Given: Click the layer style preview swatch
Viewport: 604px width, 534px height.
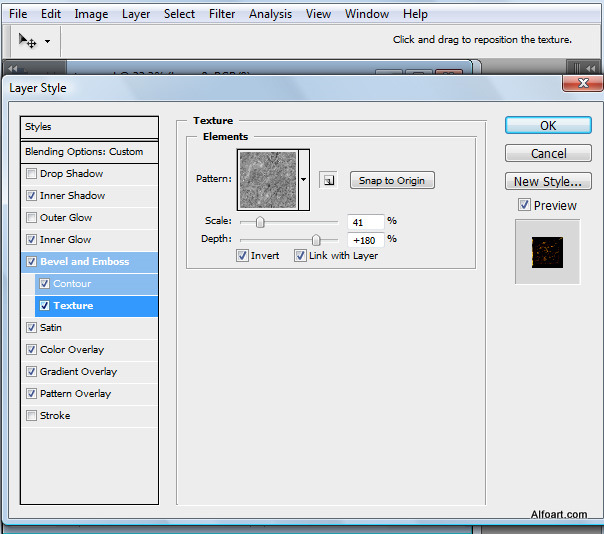Looking at the screenshot, I should (x=546, y=251).
